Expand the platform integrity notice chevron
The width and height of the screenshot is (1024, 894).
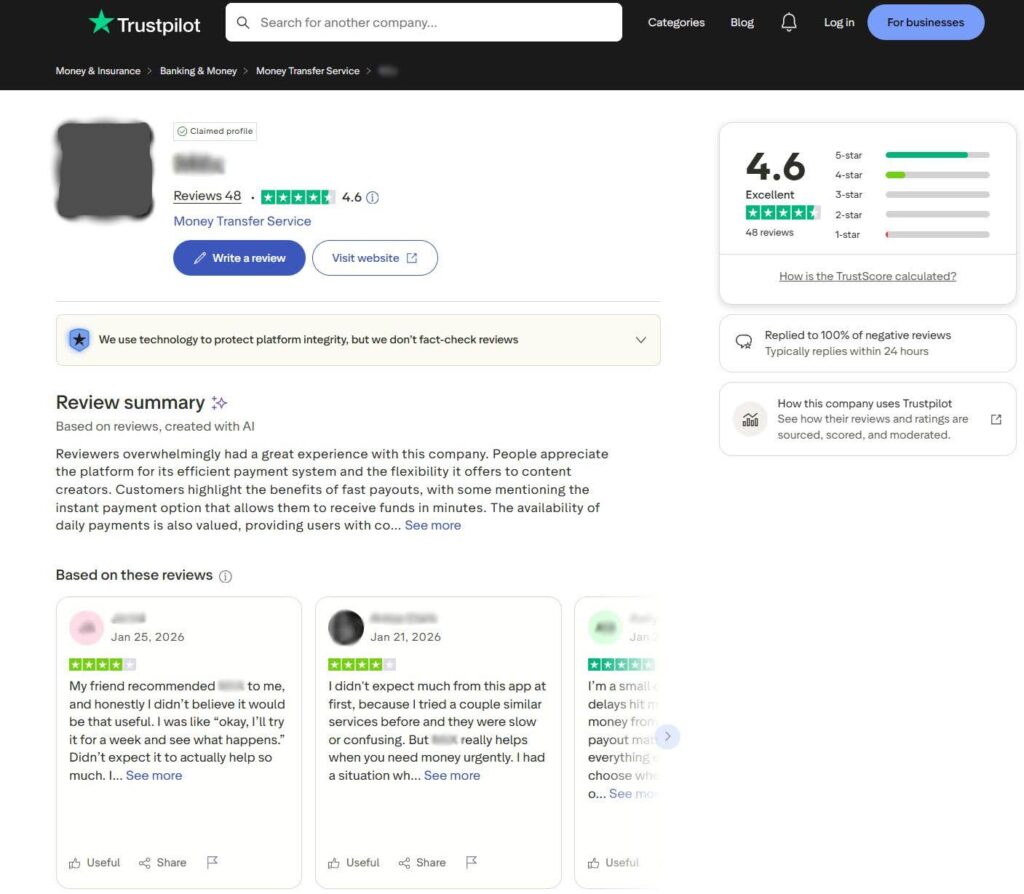[641, 340]
